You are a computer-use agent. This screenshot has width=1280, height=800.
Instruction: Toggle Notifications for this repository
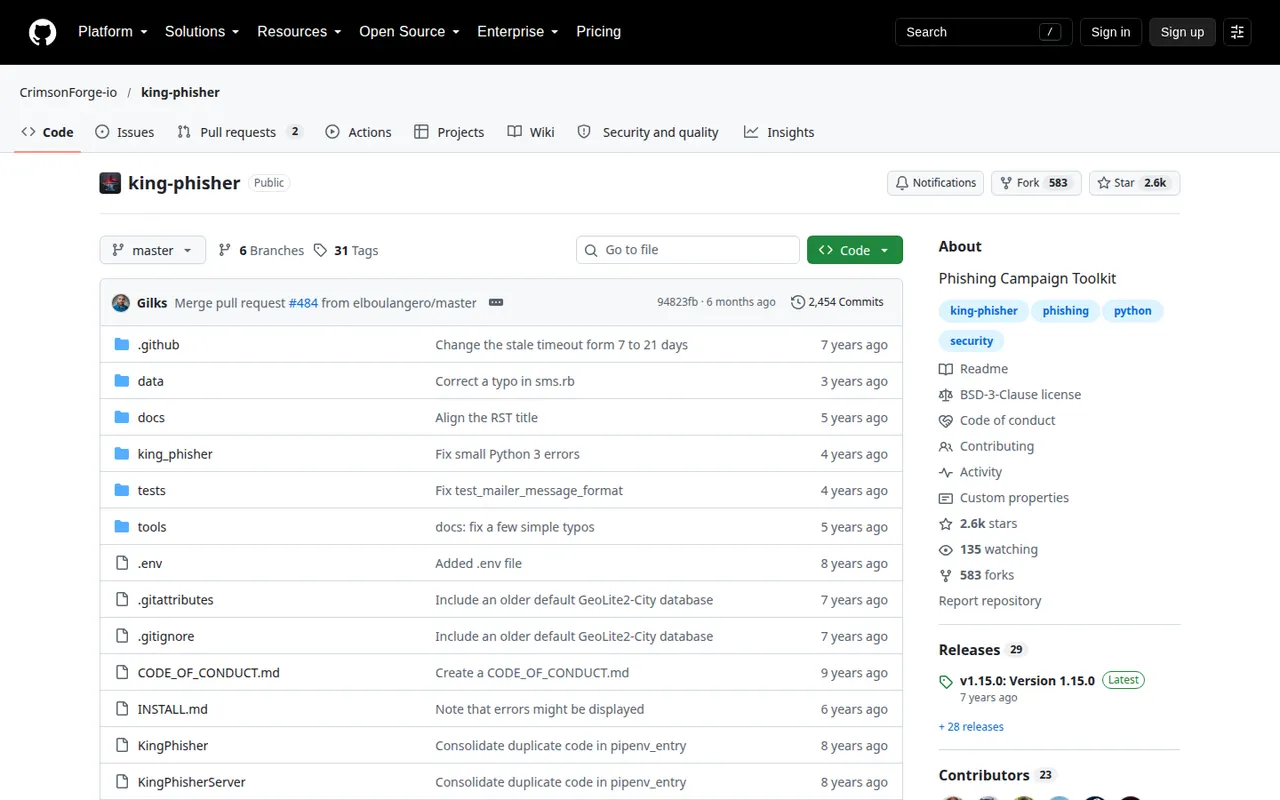[935, 183]
